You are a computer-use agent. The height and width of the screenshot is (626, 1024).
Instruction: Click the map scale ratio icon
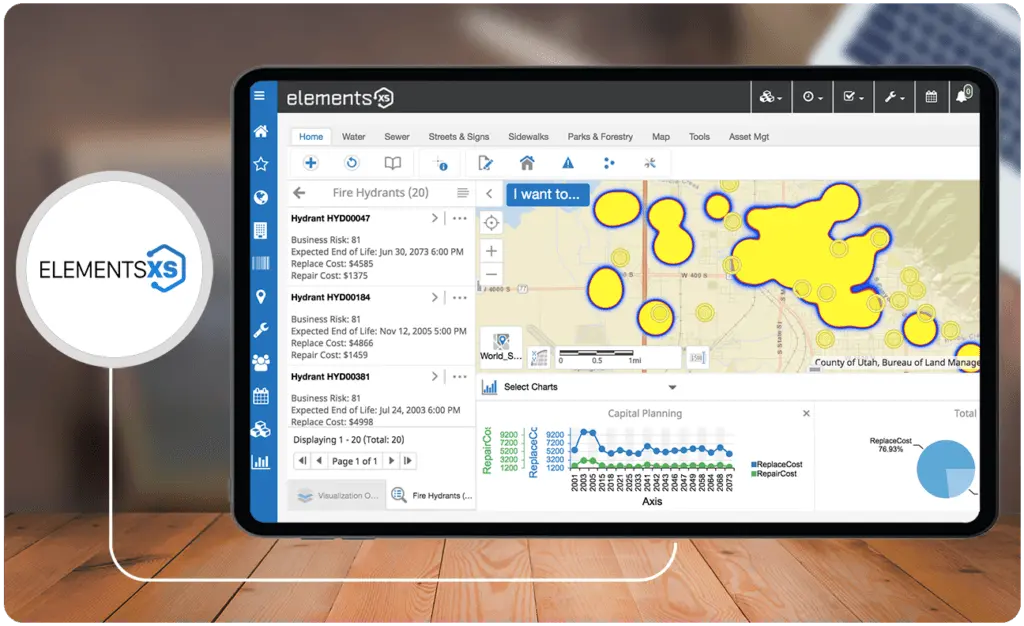[x=697, y=357]
